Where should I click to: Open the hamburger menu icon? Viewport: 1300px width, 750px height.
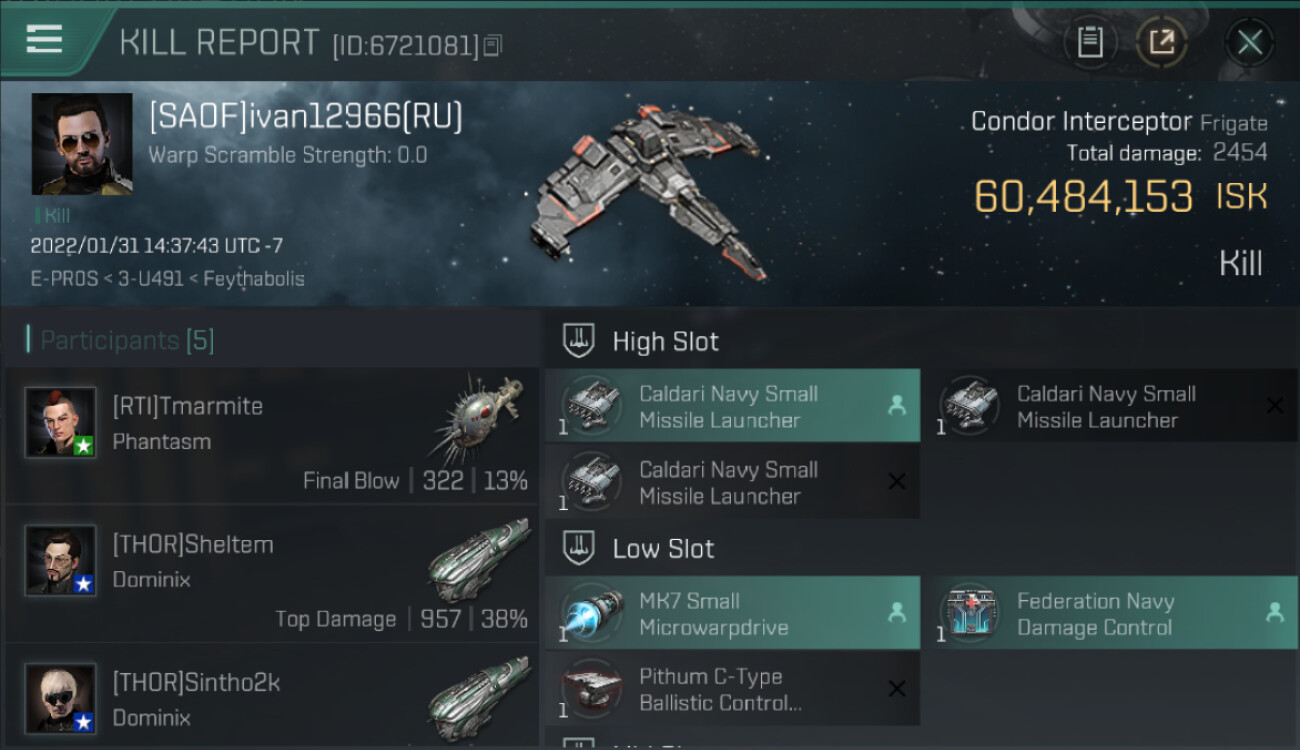click(x=44, y=39)
